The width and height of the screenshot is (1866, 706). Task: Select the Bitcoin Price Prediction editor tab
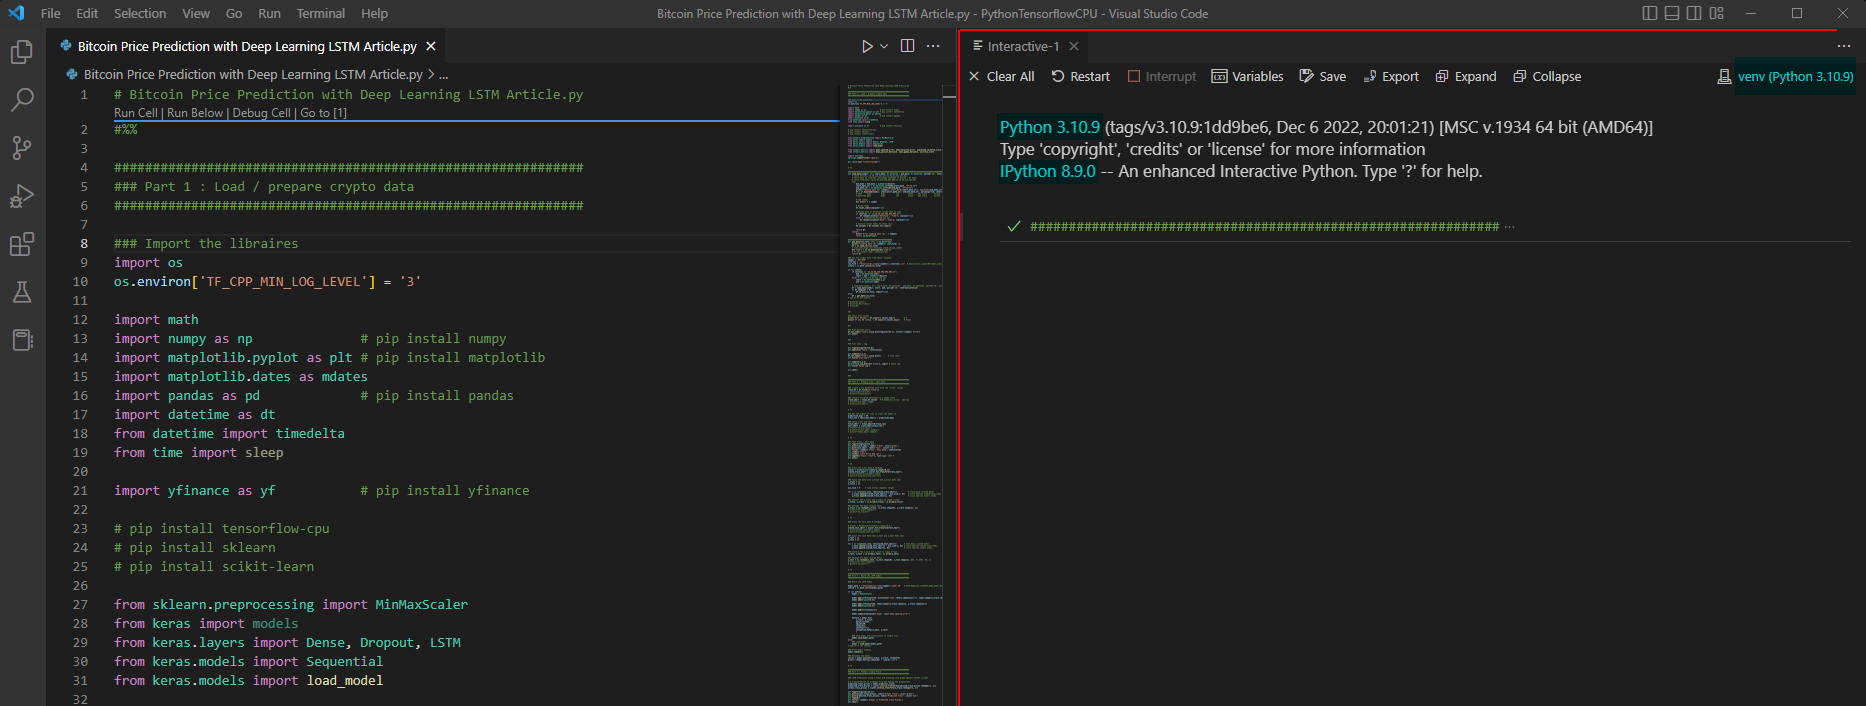(247, 46)
